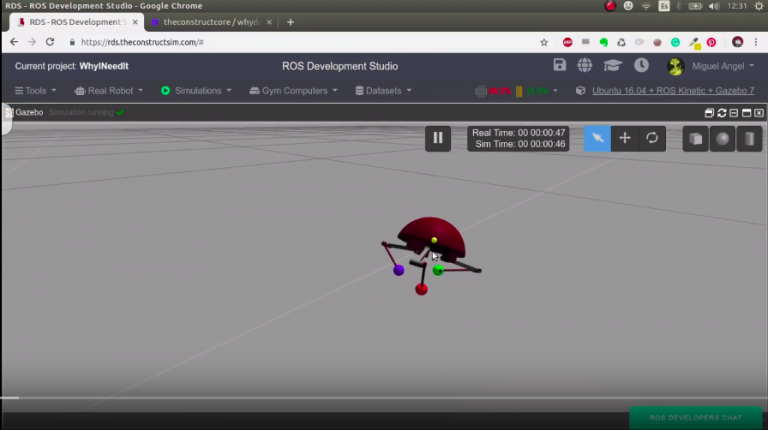The image size is (768, 430).
Task: Go back in browser history
Action: [14, 42]
